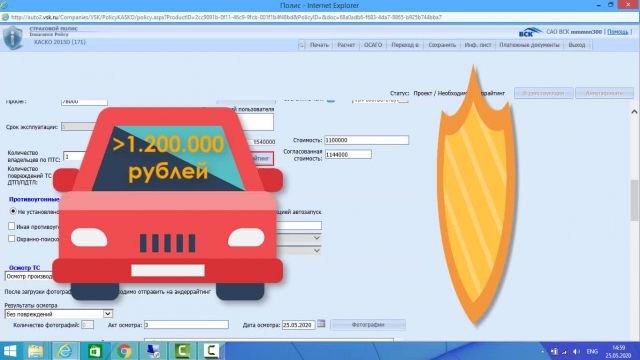Image resolution: width=640 pixels, height=360 pixels.
Task: Click the Акт осмотра input field
Action: (x=186, y=325)
